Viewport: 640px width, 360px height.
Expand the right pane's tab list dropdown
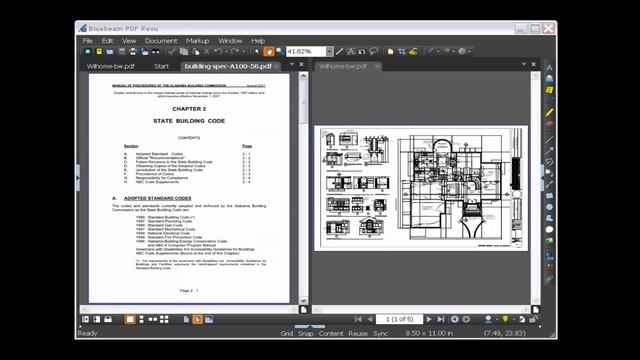tap(524, 64)
